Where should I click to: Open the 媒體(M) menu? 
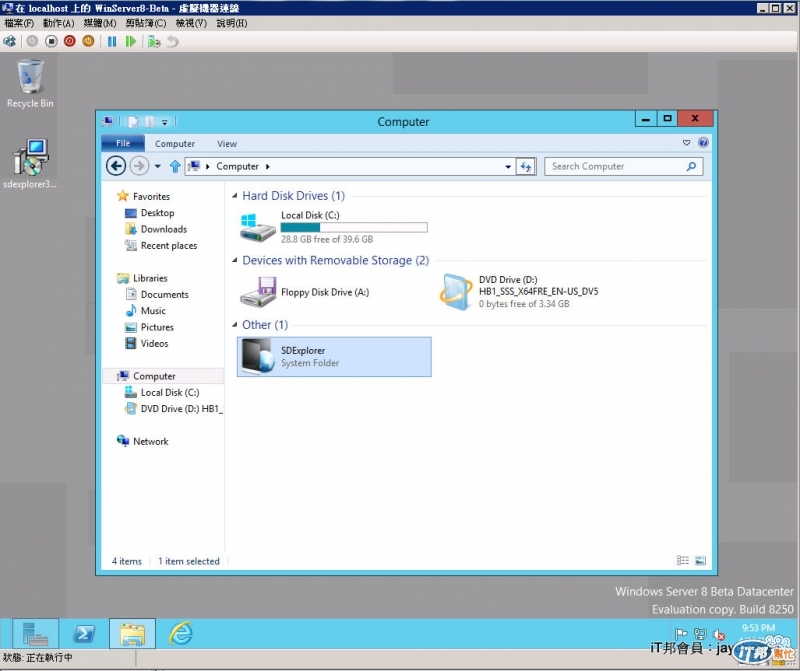point(100,23)
